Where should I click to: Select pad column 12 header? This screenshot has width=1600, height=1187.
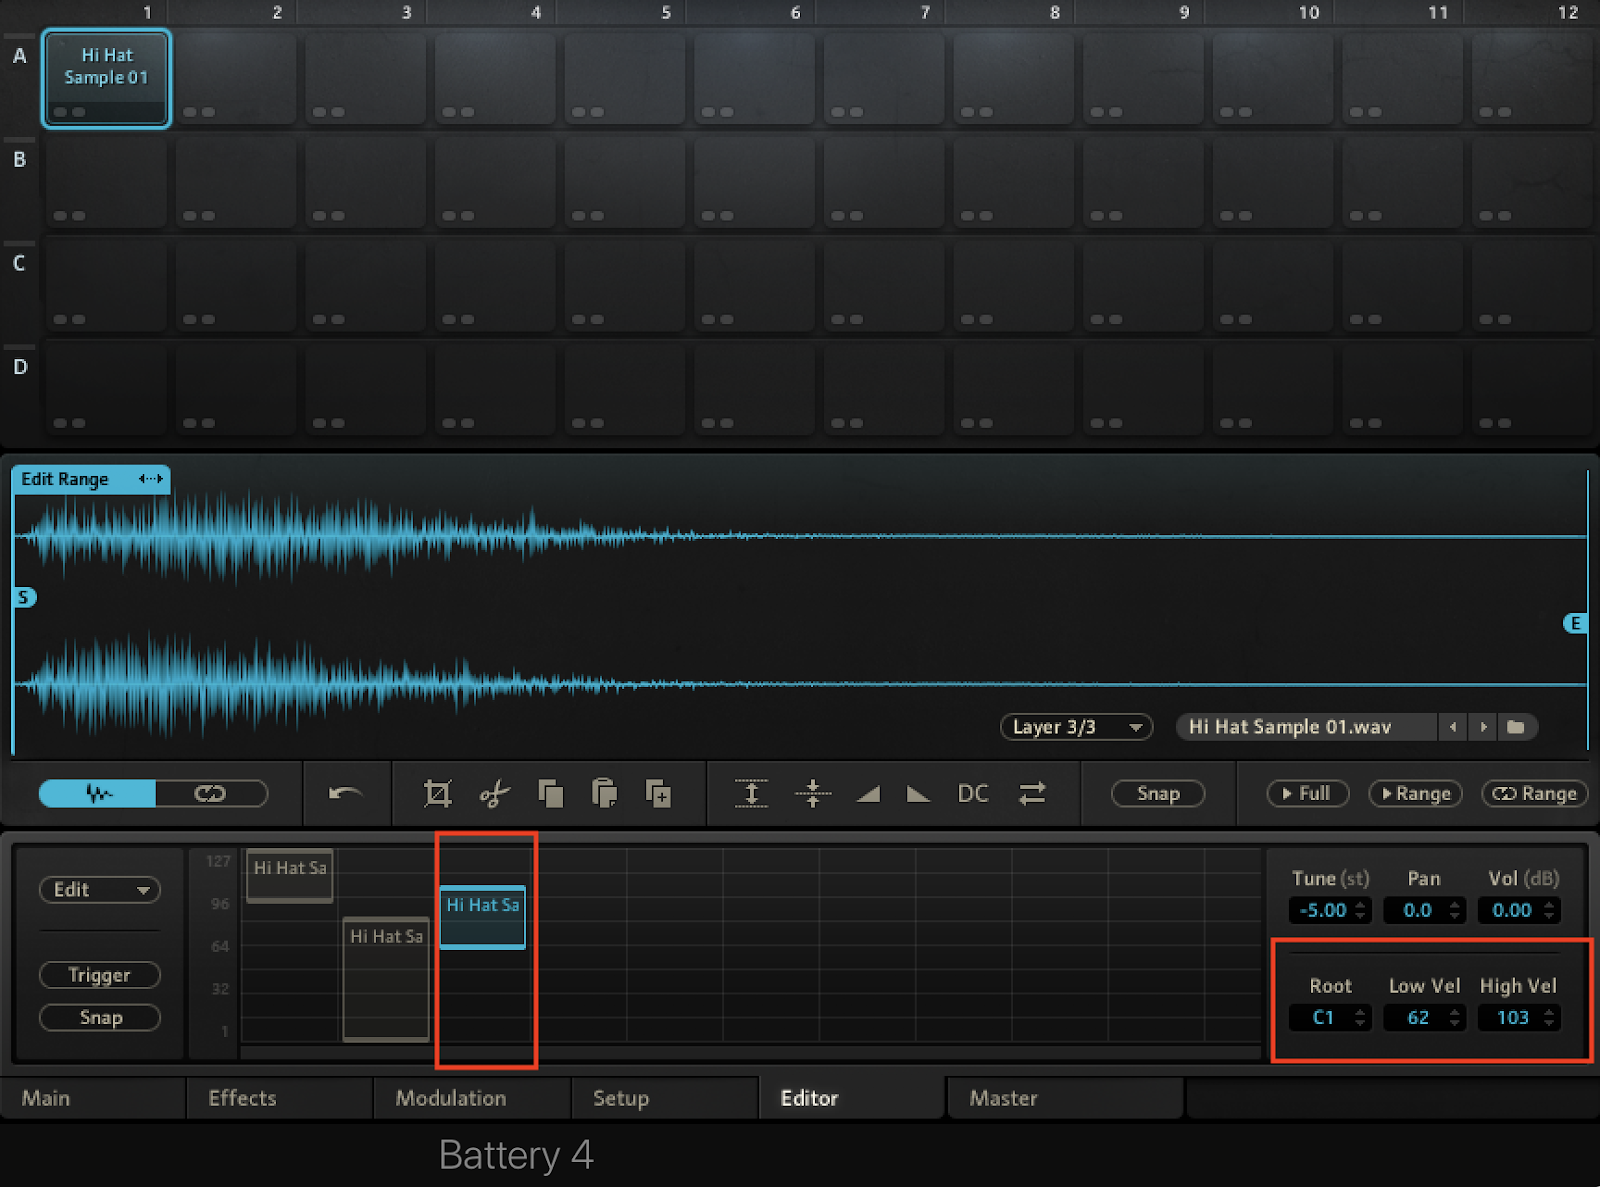[1567, 12]
